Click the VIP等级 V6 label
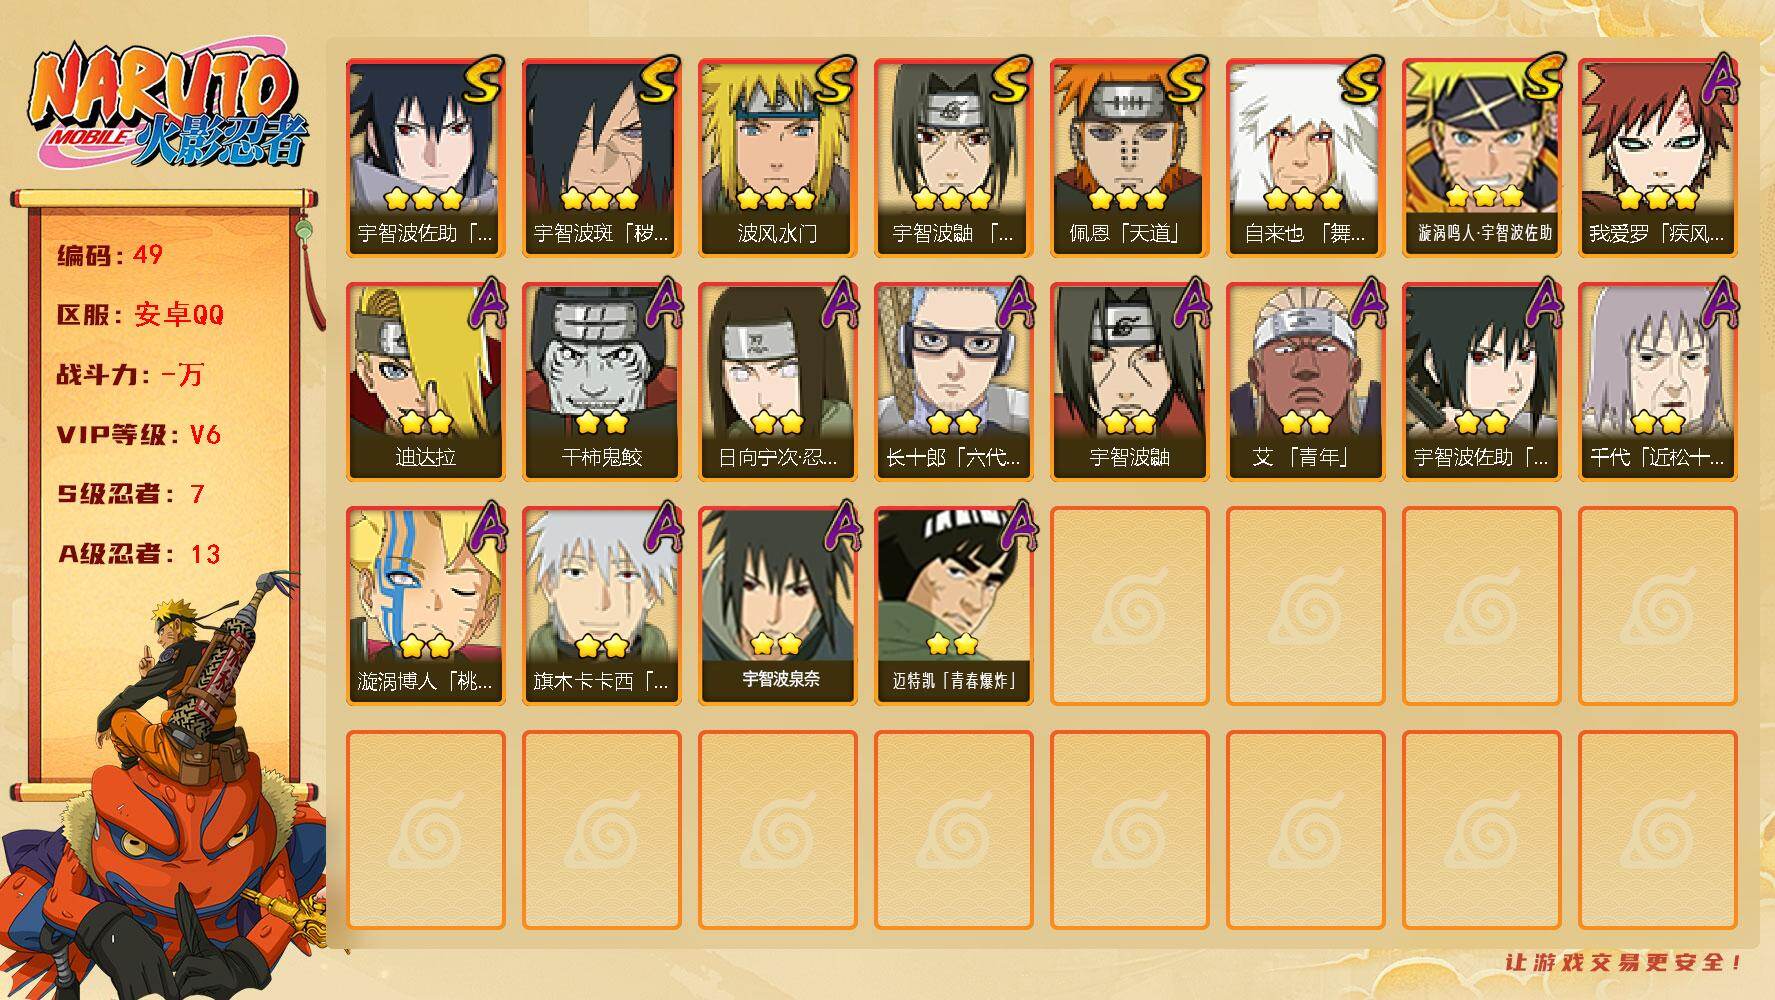Viewport: 1775px width, 1000px height. 139,435
